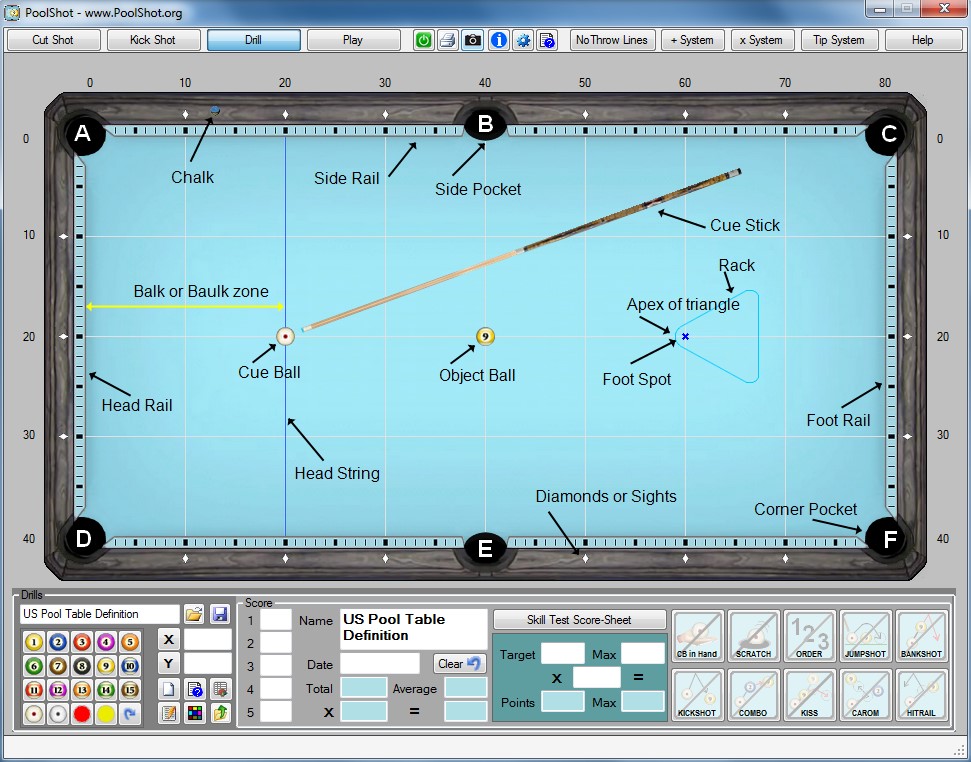Click the table grid with arrow icon
The image size is (971, 762).
pos(220,689)
